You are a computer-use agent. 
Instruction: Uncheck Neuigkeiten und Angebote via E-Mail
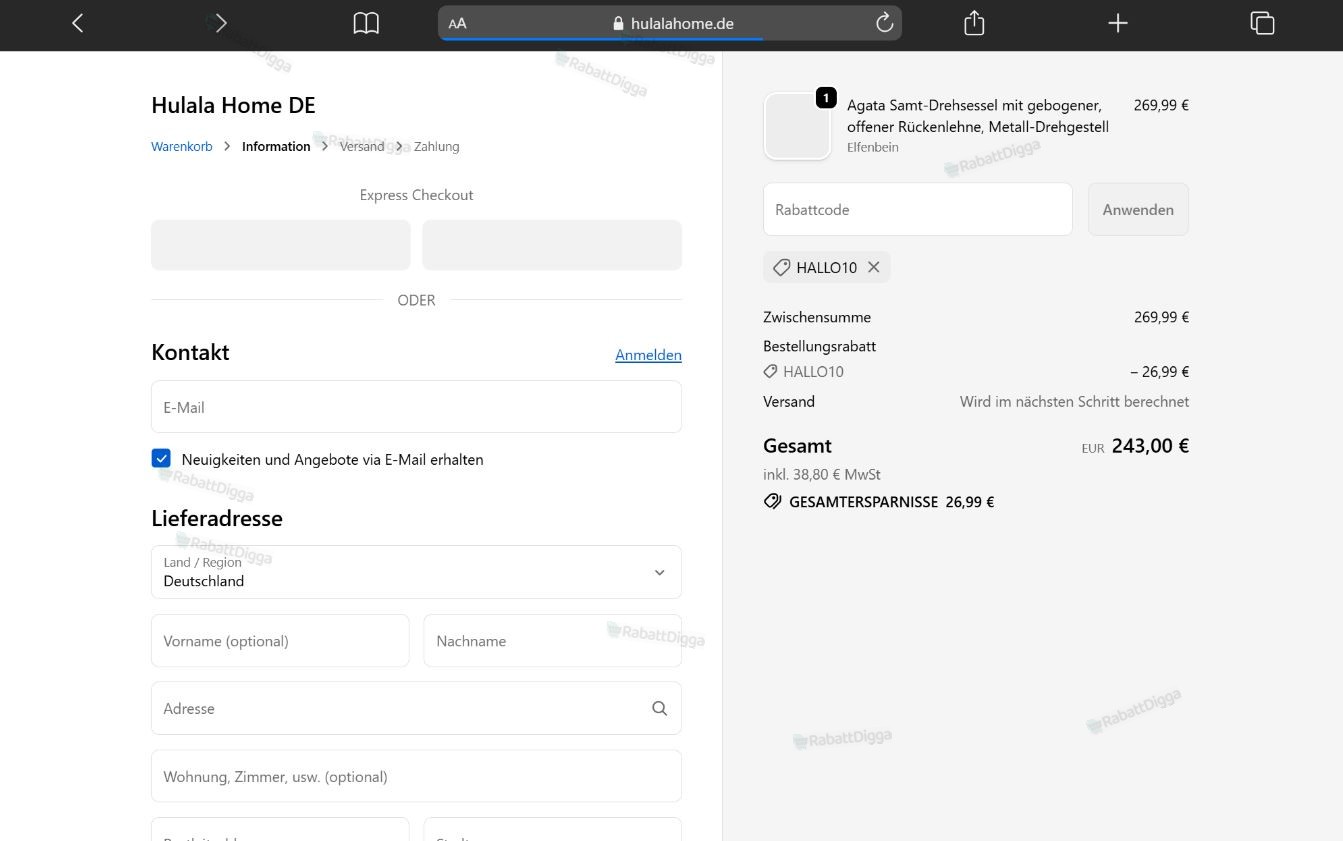coord(161,458)
